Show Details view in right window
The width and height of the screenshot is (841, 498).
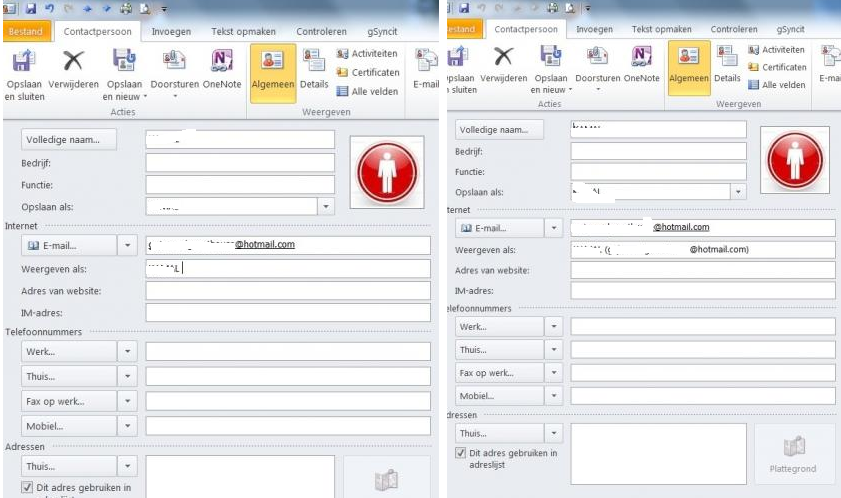click(x=727, y=64)
